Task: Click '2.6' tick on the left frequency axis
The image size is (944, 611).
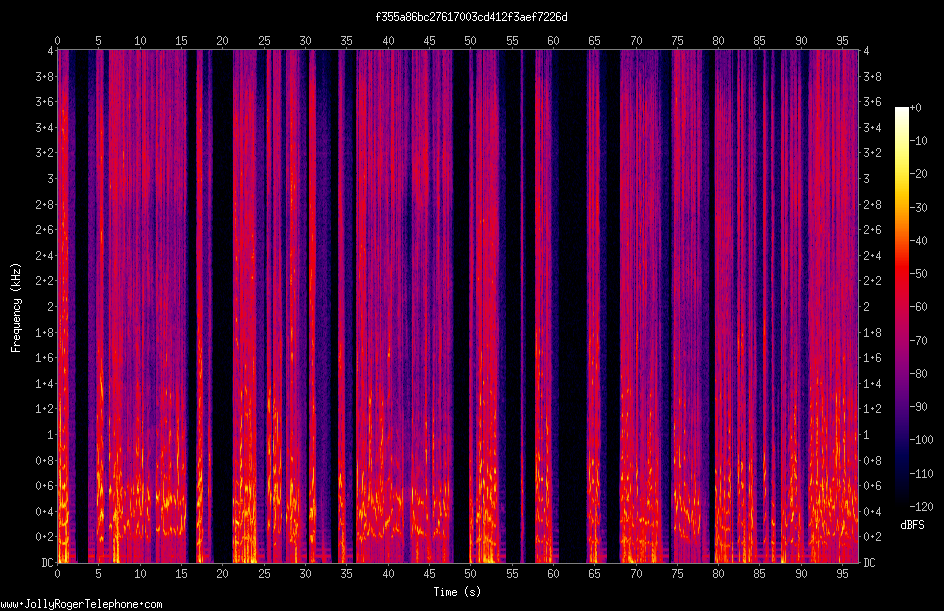Action: [45, 230]
